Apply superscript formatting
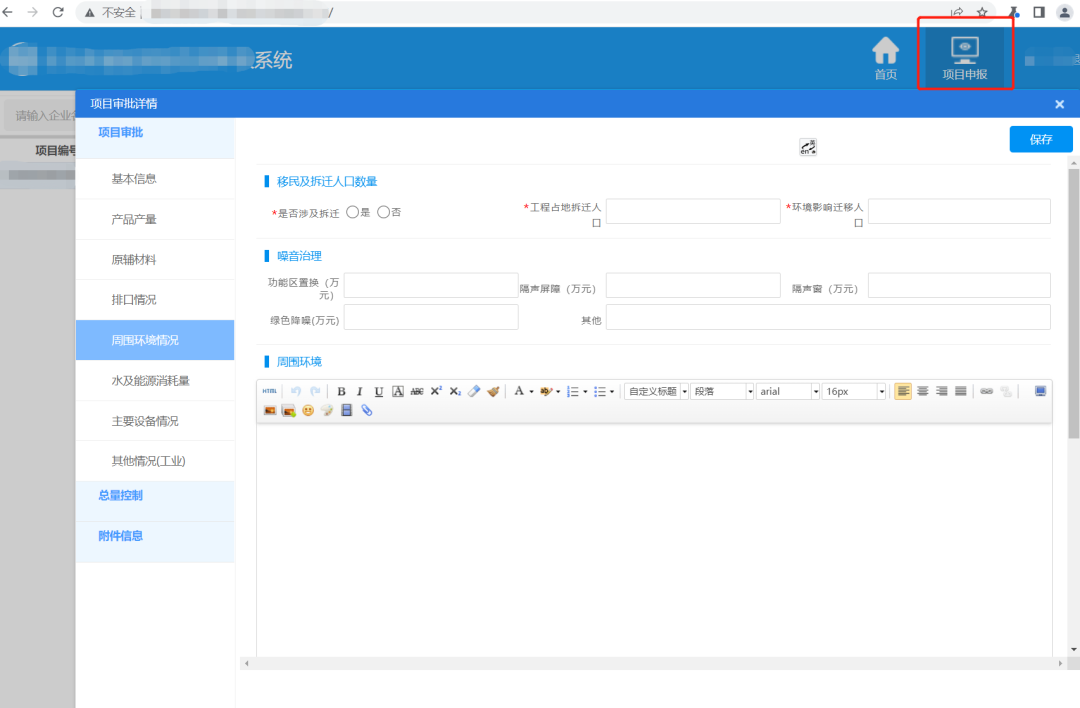The width and height of the screenshot is (1080, 708). 436,391
